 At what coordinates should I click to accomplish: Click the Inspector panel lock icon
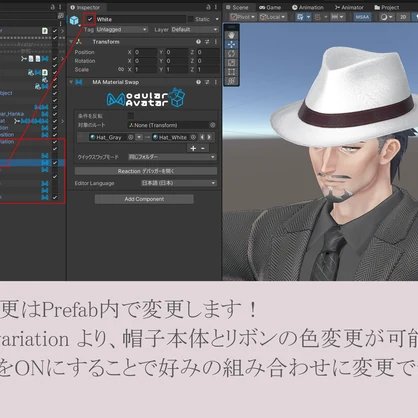208,7
